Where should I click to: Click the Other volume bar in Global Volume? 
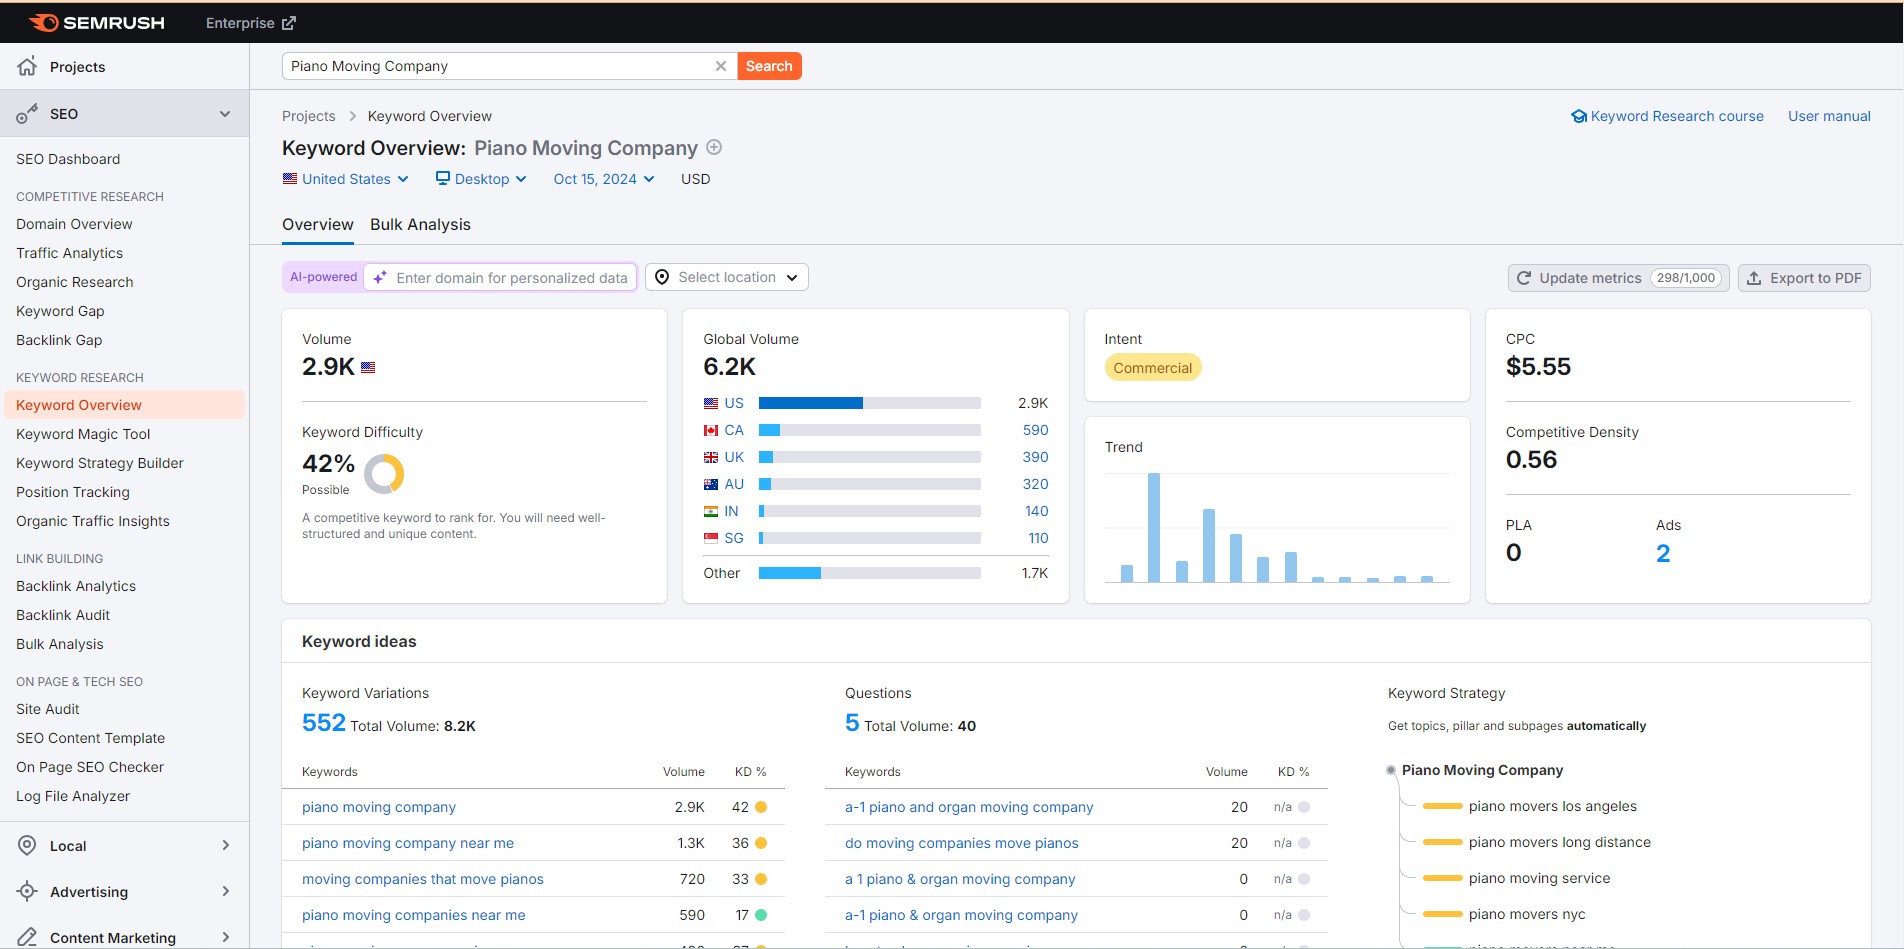point(869,573)
